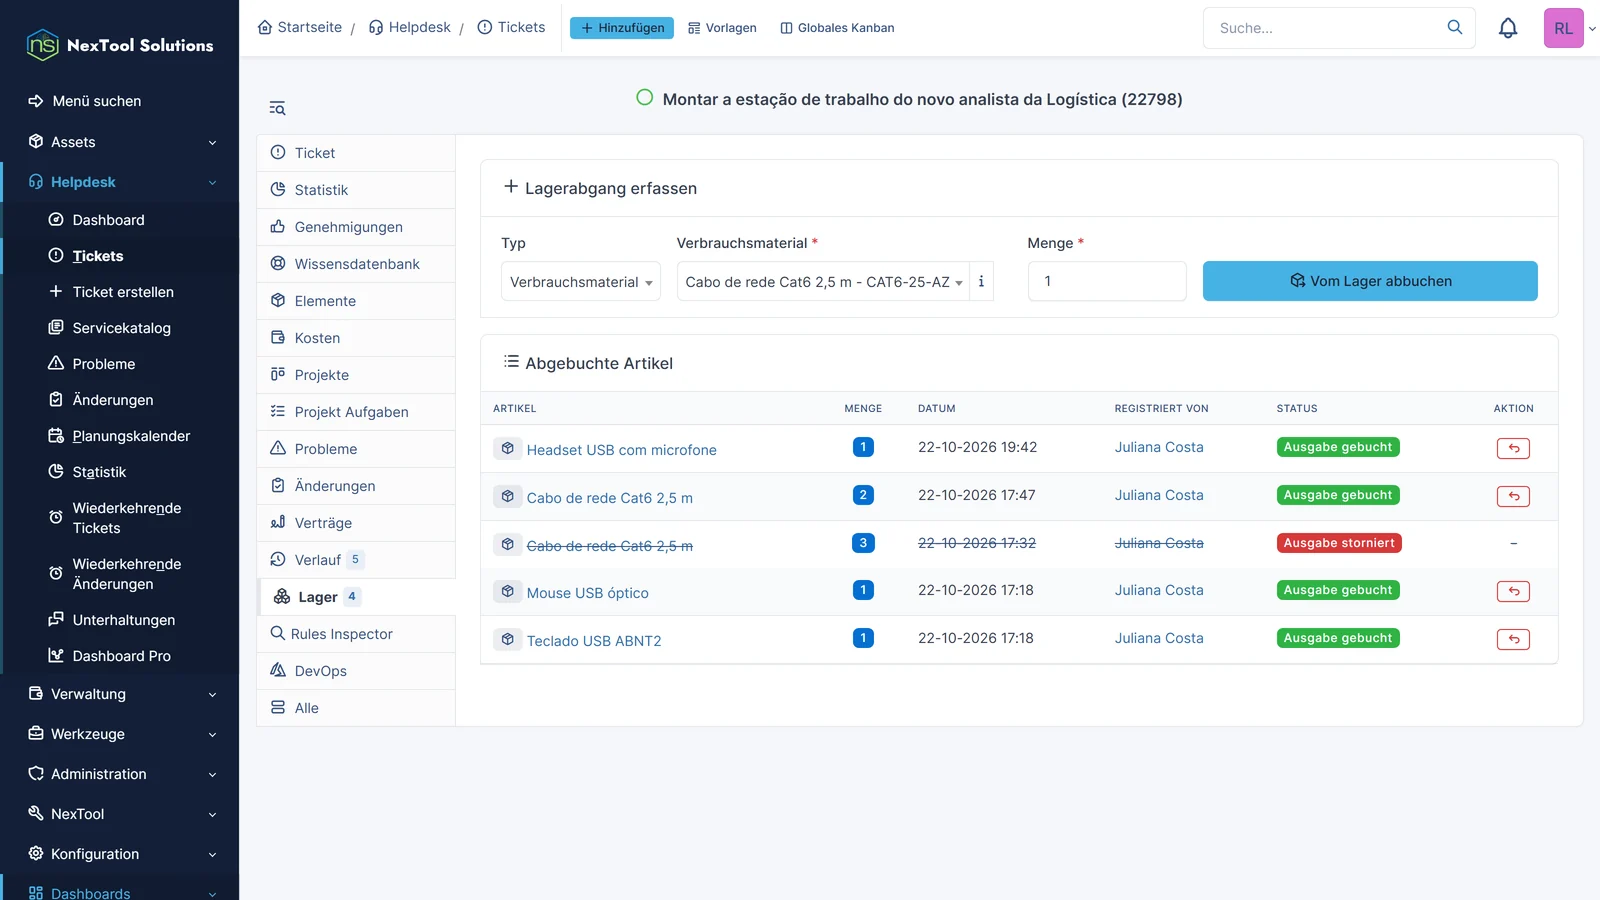This screenshot has height=900, width=1600.
Task: Expand the Administration sidebar section
Action: [x=120, y=774]
